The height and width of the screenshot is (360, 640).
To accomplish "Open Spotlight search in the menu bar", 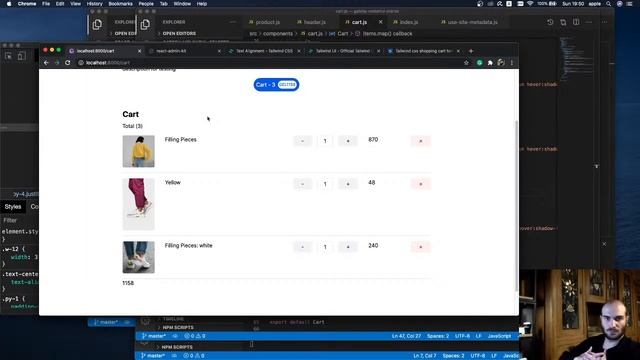I will (609, 4).
